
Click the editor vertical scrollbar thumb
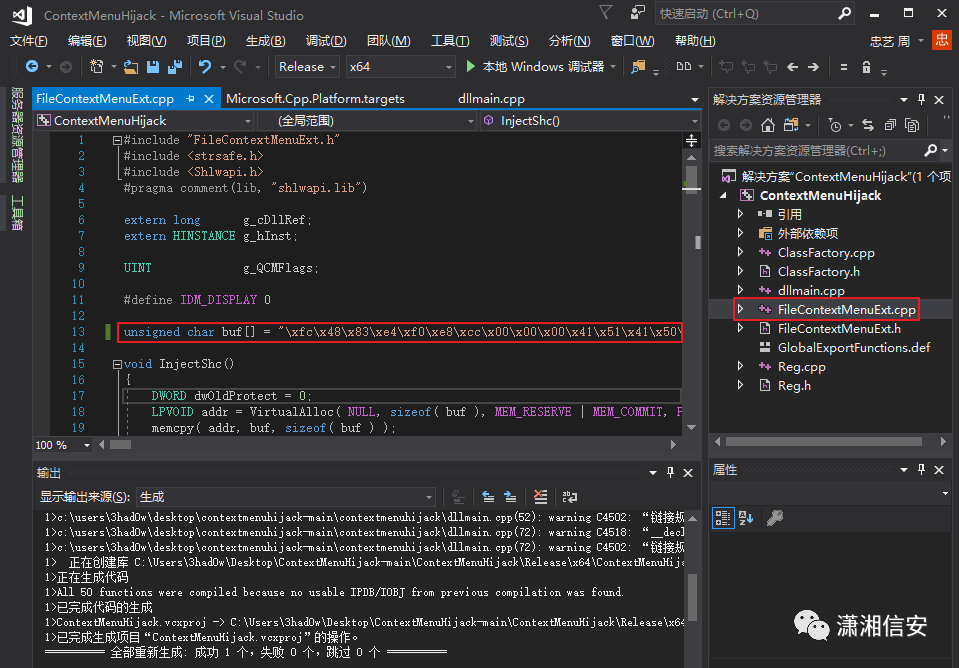692,179
